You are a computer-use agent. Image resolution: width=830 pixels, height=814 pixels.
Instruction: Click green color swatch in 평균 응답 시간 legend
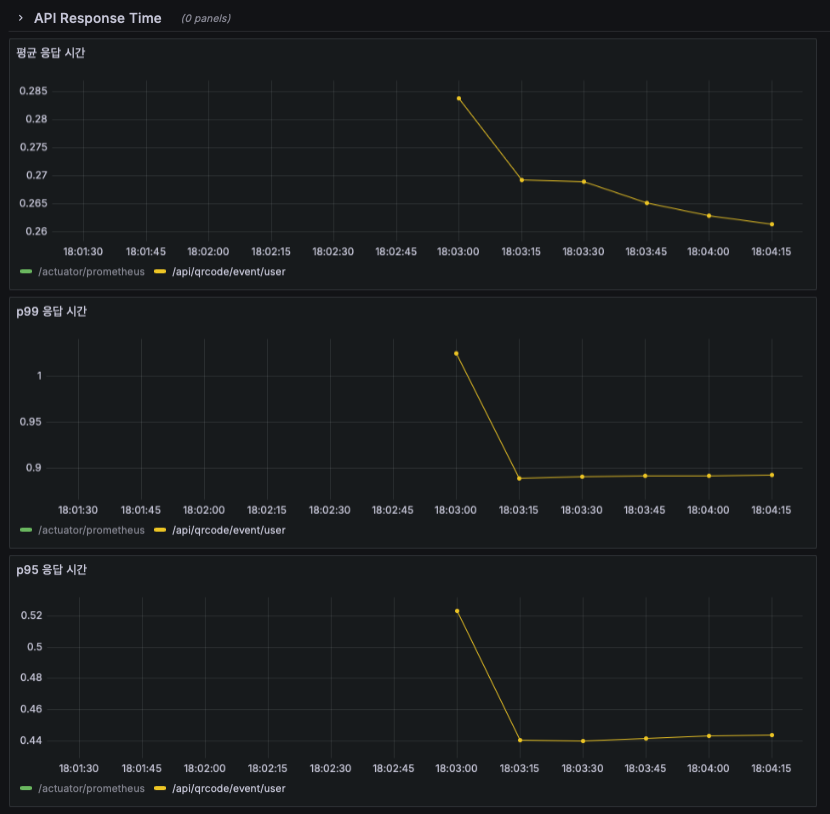[26, 272]
